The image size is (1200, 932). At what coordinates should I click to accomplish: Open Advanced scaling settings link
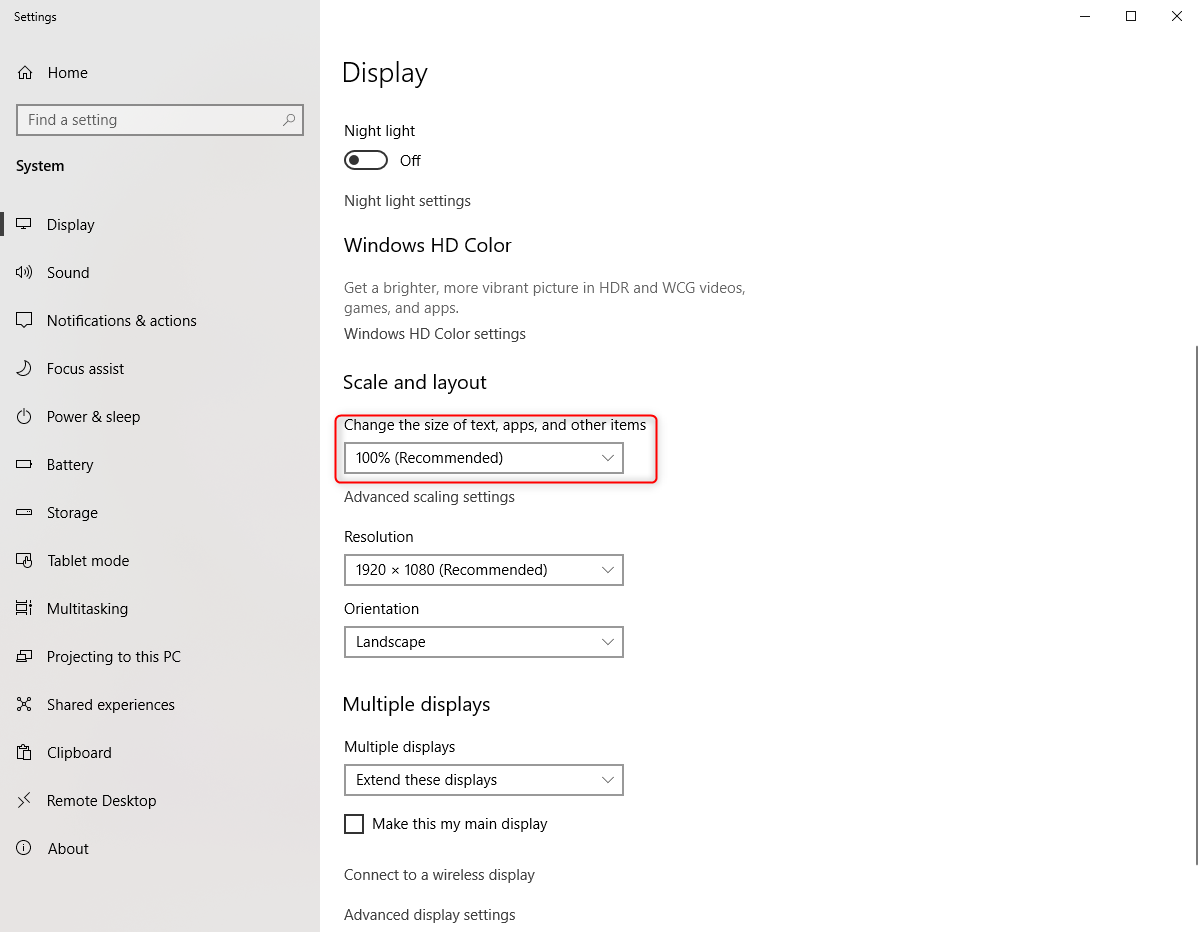coord(429,497)
